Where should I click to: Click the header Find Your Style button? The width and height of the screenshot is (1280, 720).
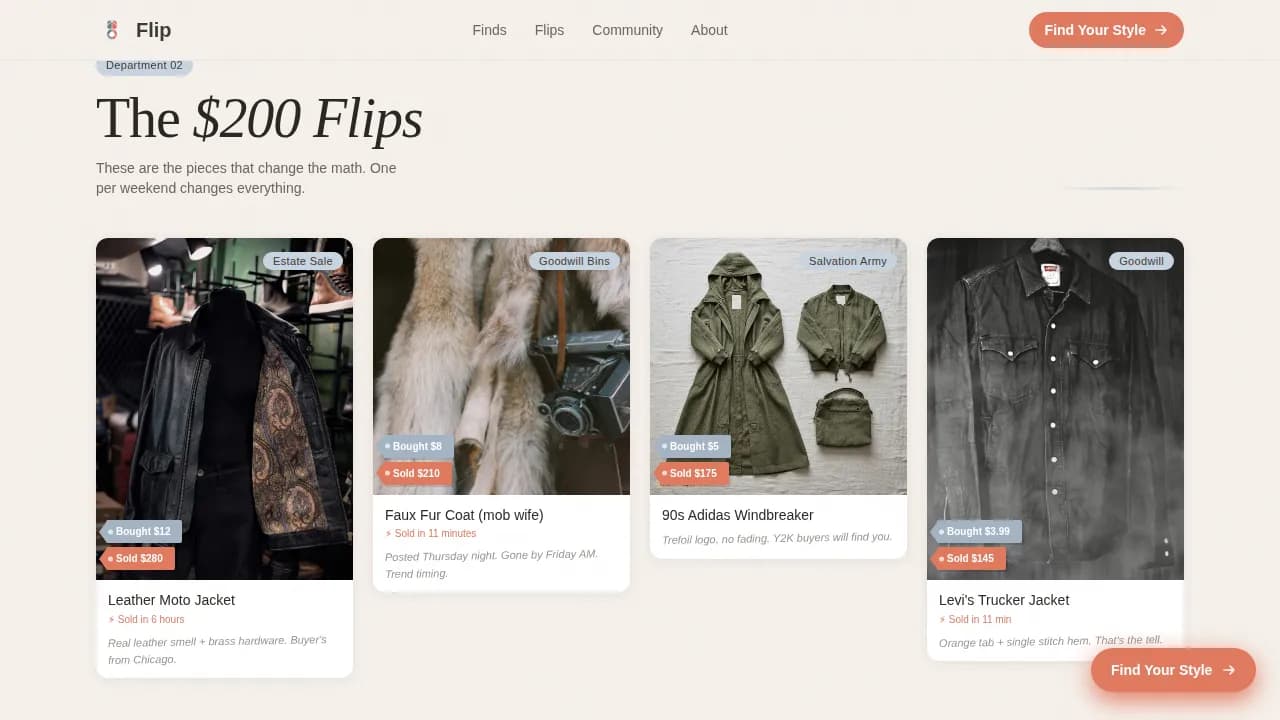click(x=1106, y=30)
